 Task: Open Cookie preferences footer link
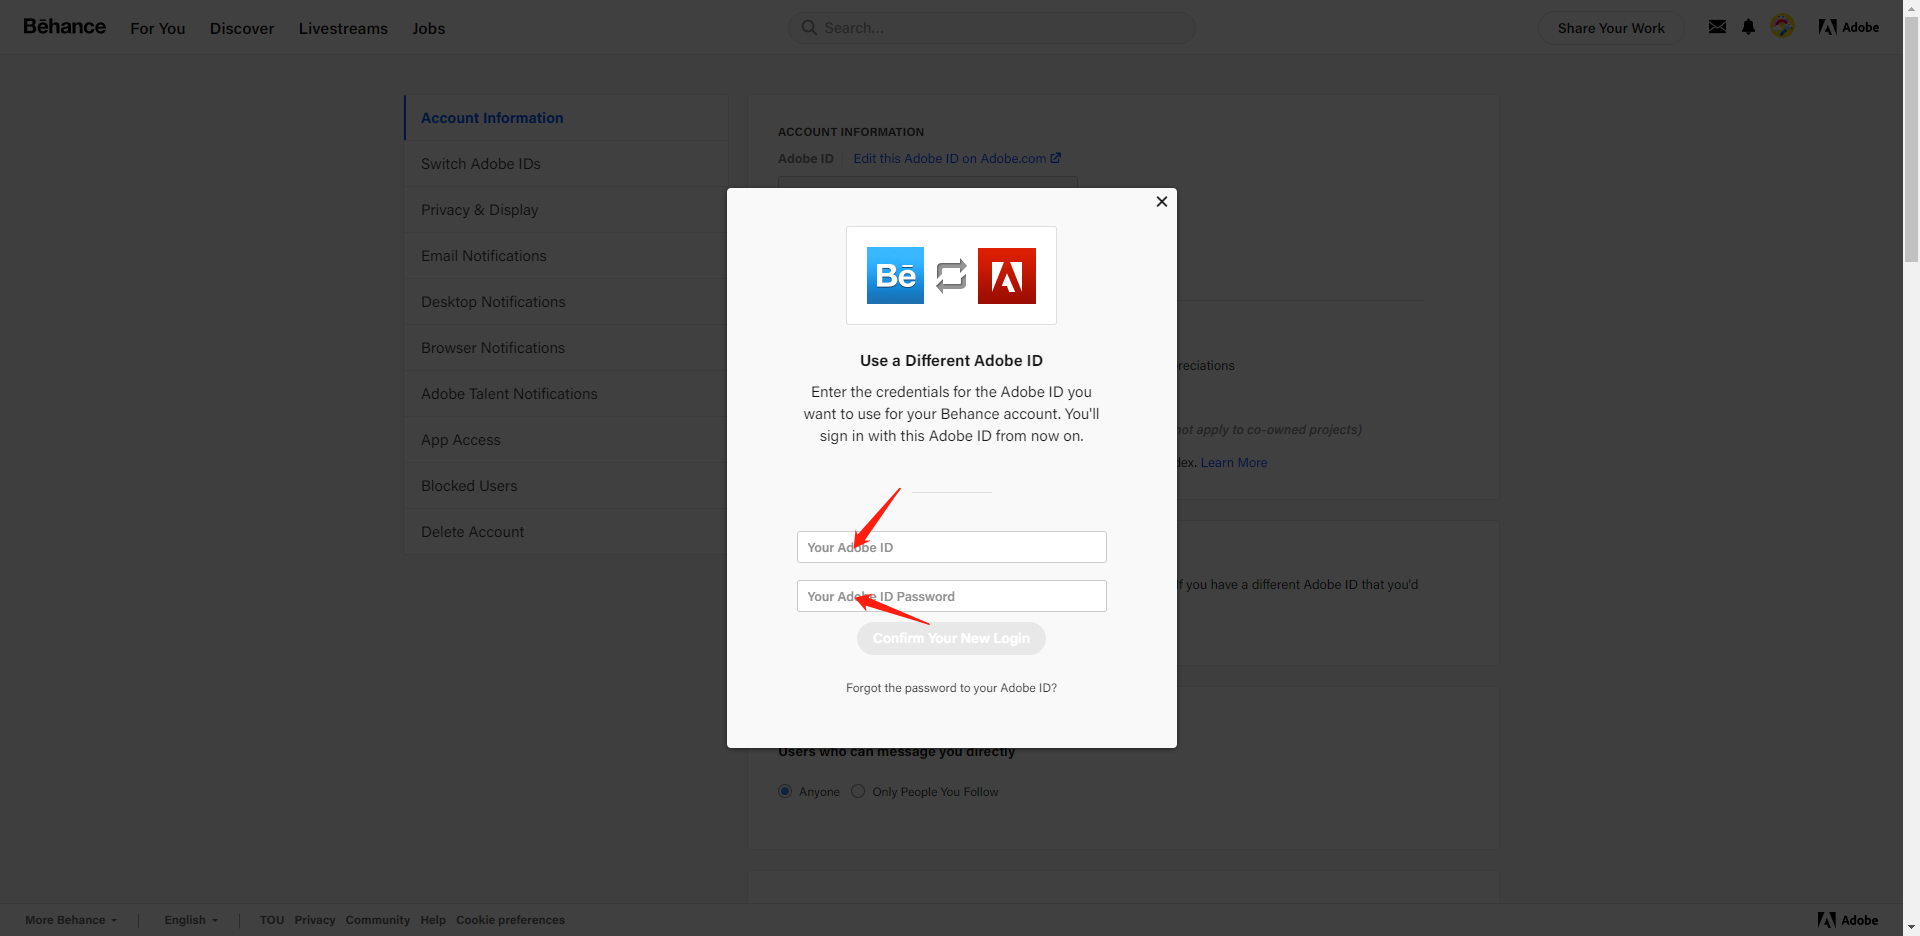(511, 920)
